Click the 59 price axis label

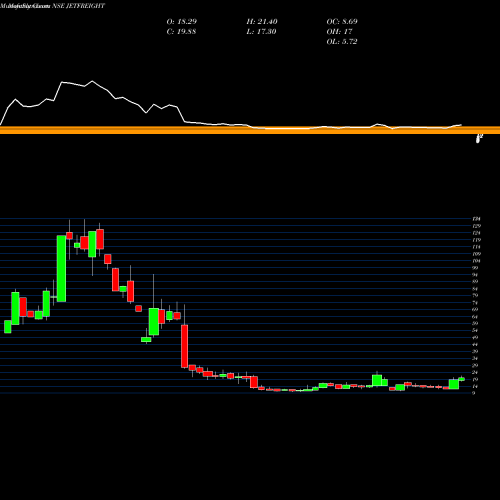point(475,323)
